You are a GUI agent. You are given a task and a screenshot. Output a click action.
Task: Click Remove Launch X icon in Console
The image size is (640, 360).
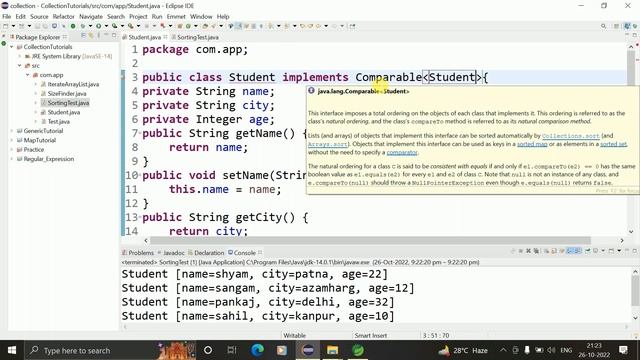coord(528,251)
